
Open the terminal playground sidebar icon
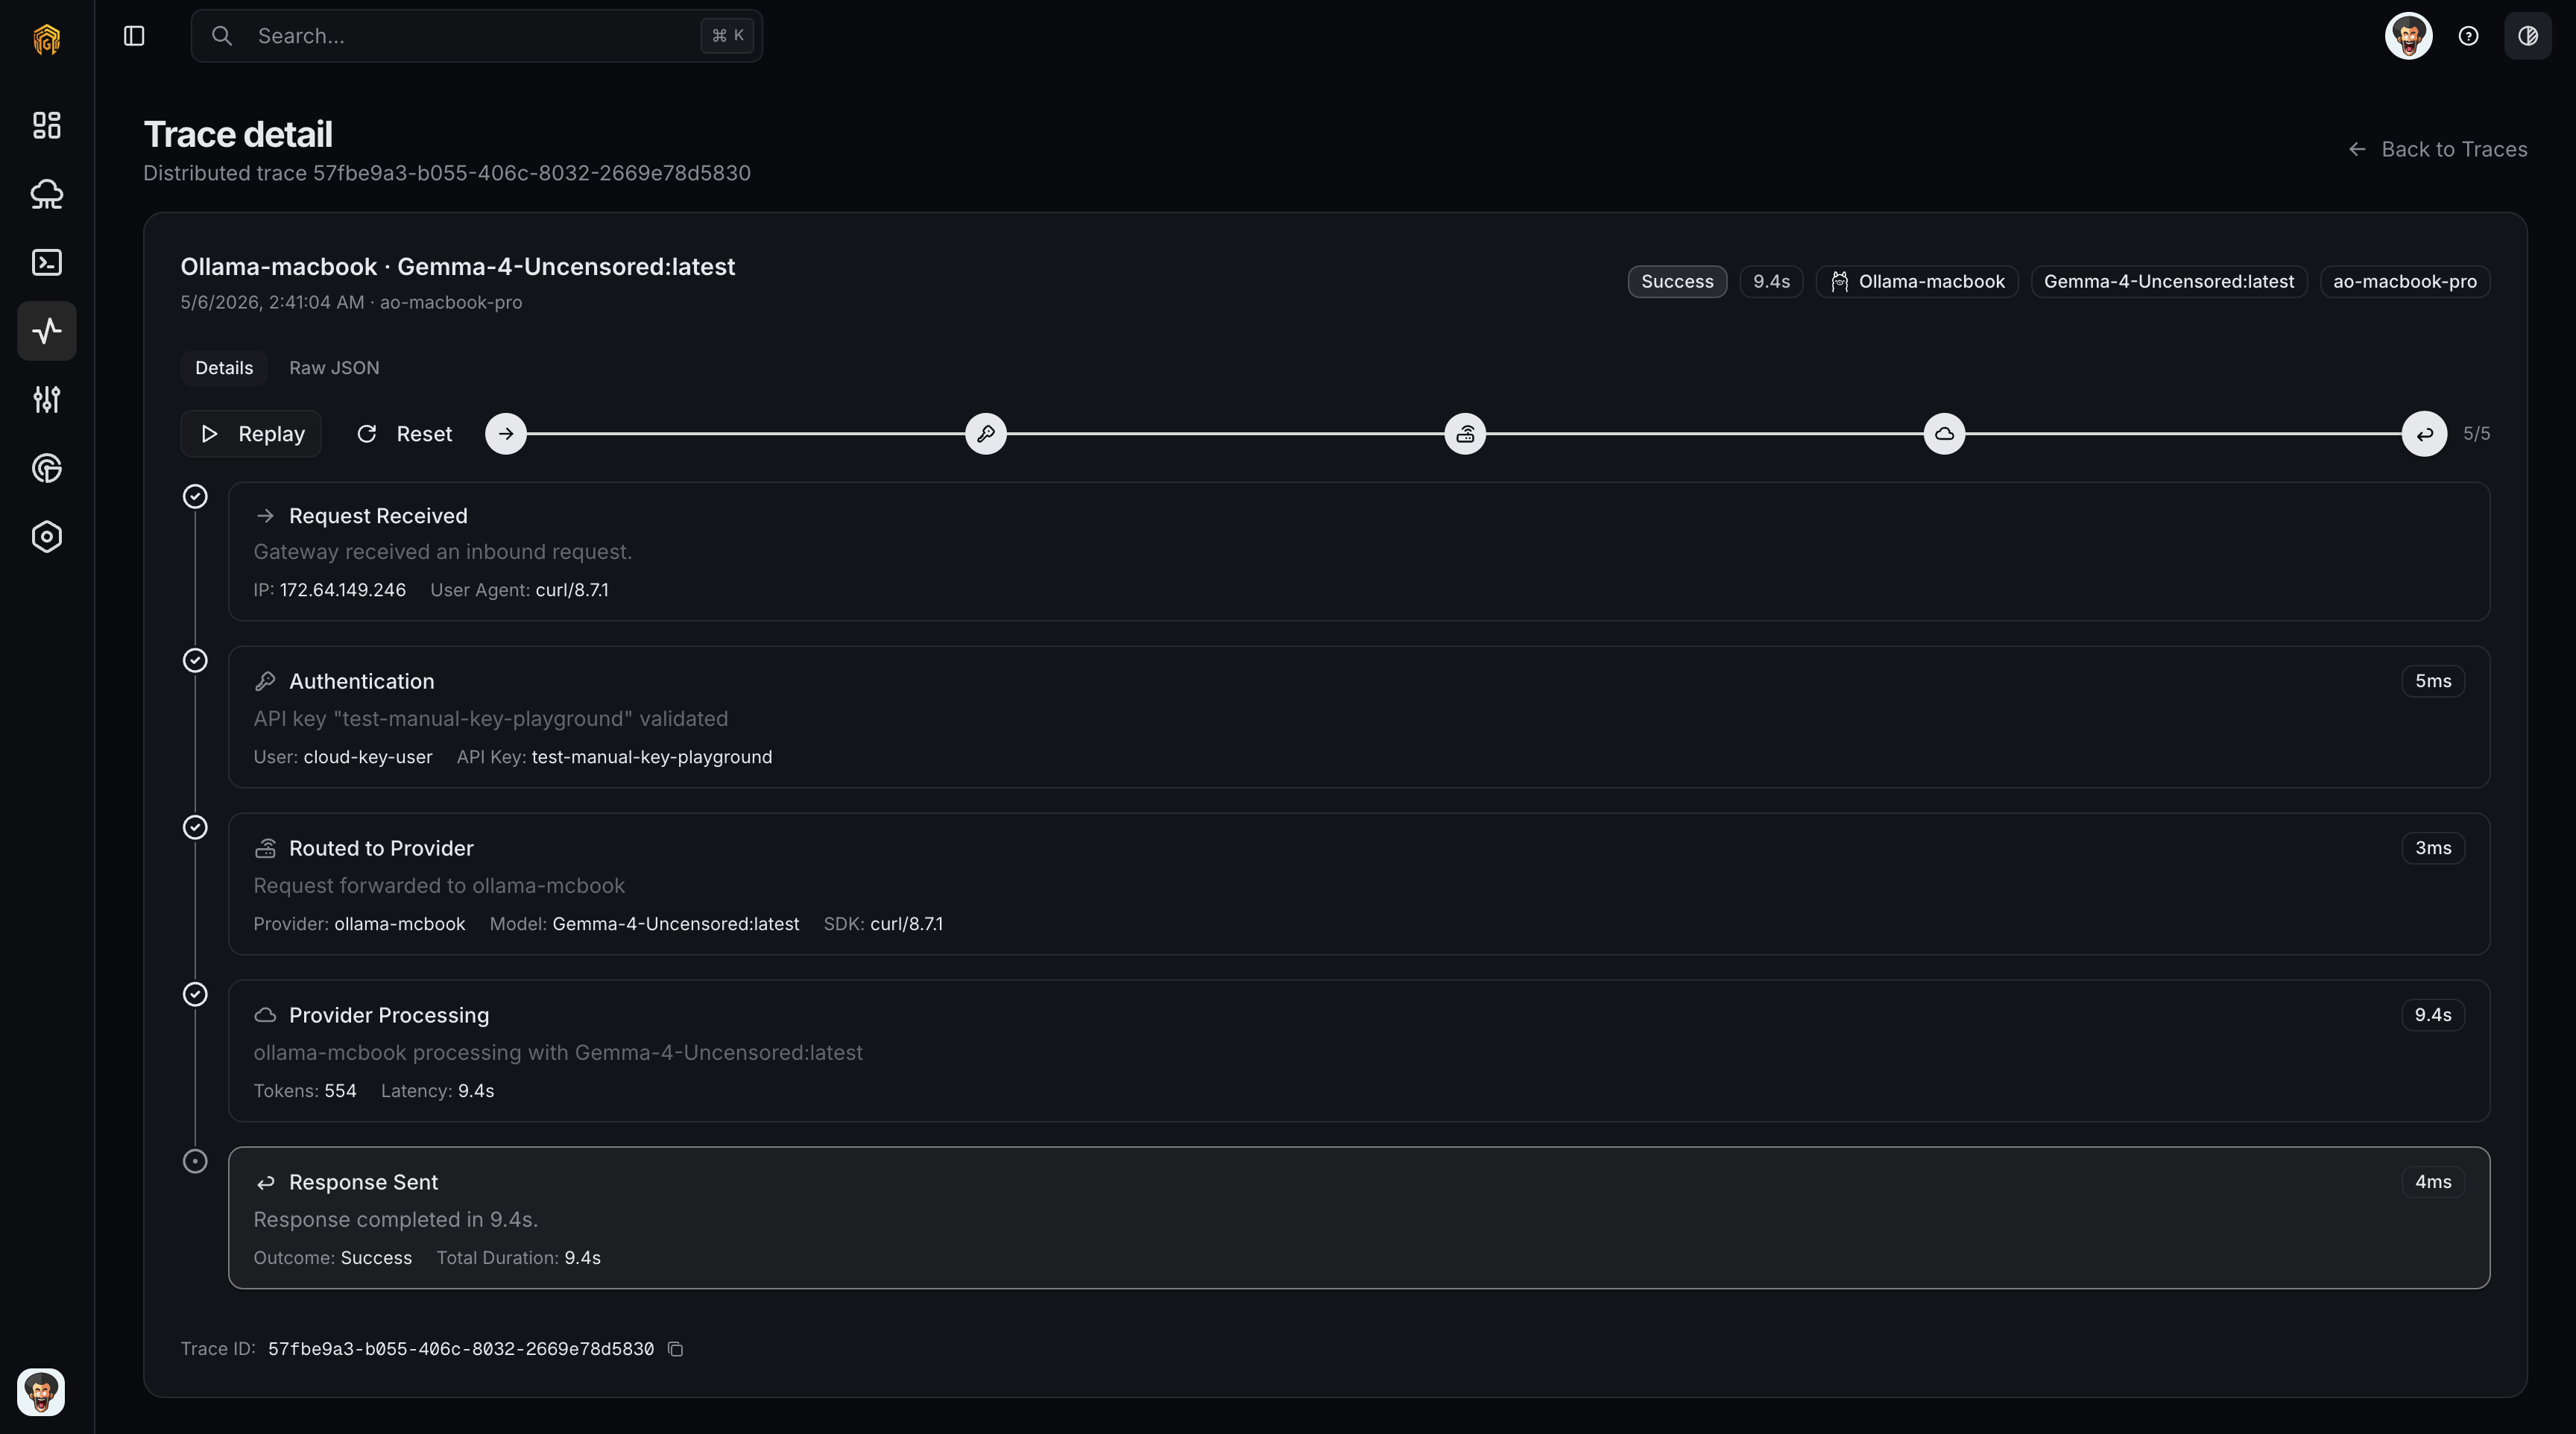[47, 262]
